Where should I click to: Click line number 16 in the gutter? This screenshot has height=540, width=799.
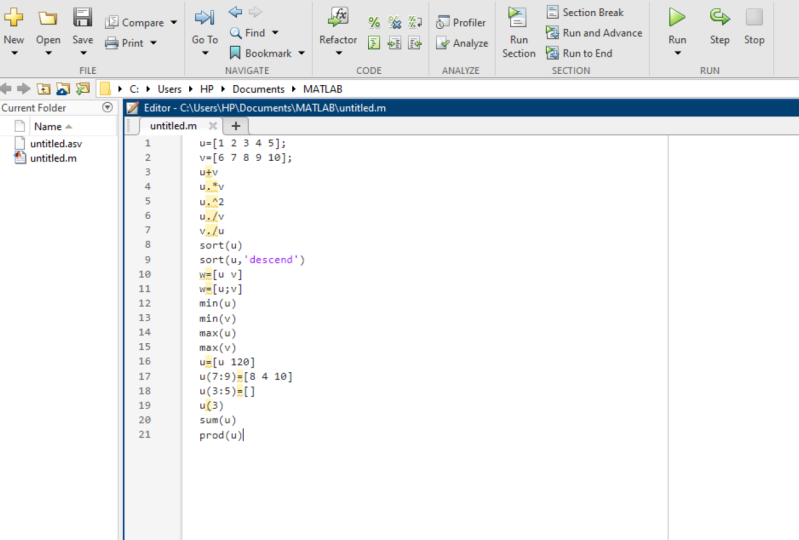145,361
